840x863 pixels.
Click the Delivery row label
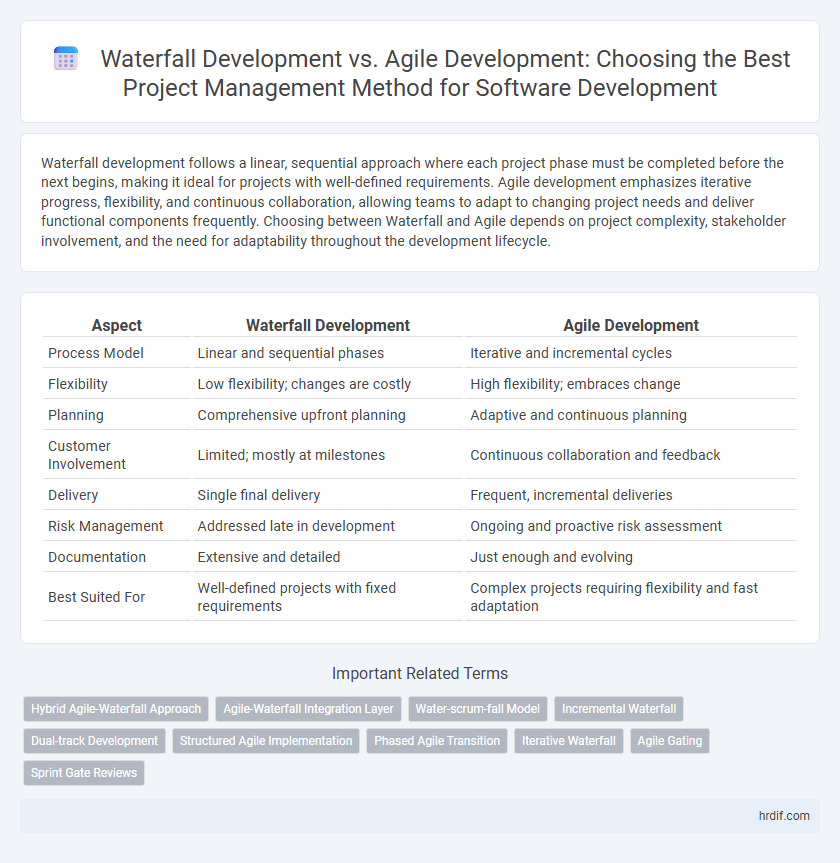click(73, 495)
